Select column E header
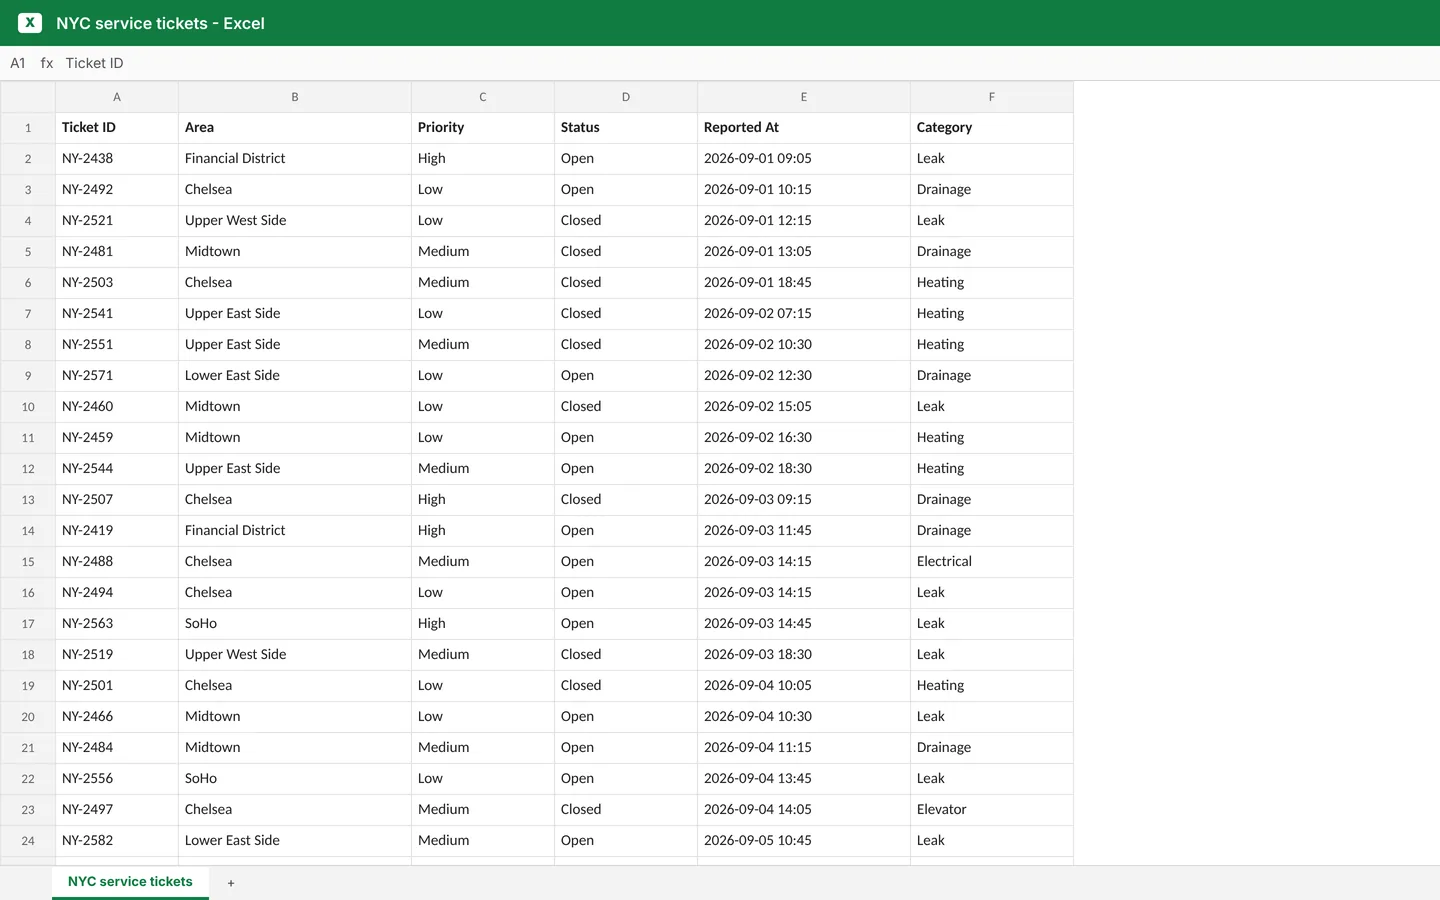This screenshot has width=1440, height=900. coord(804,97)
